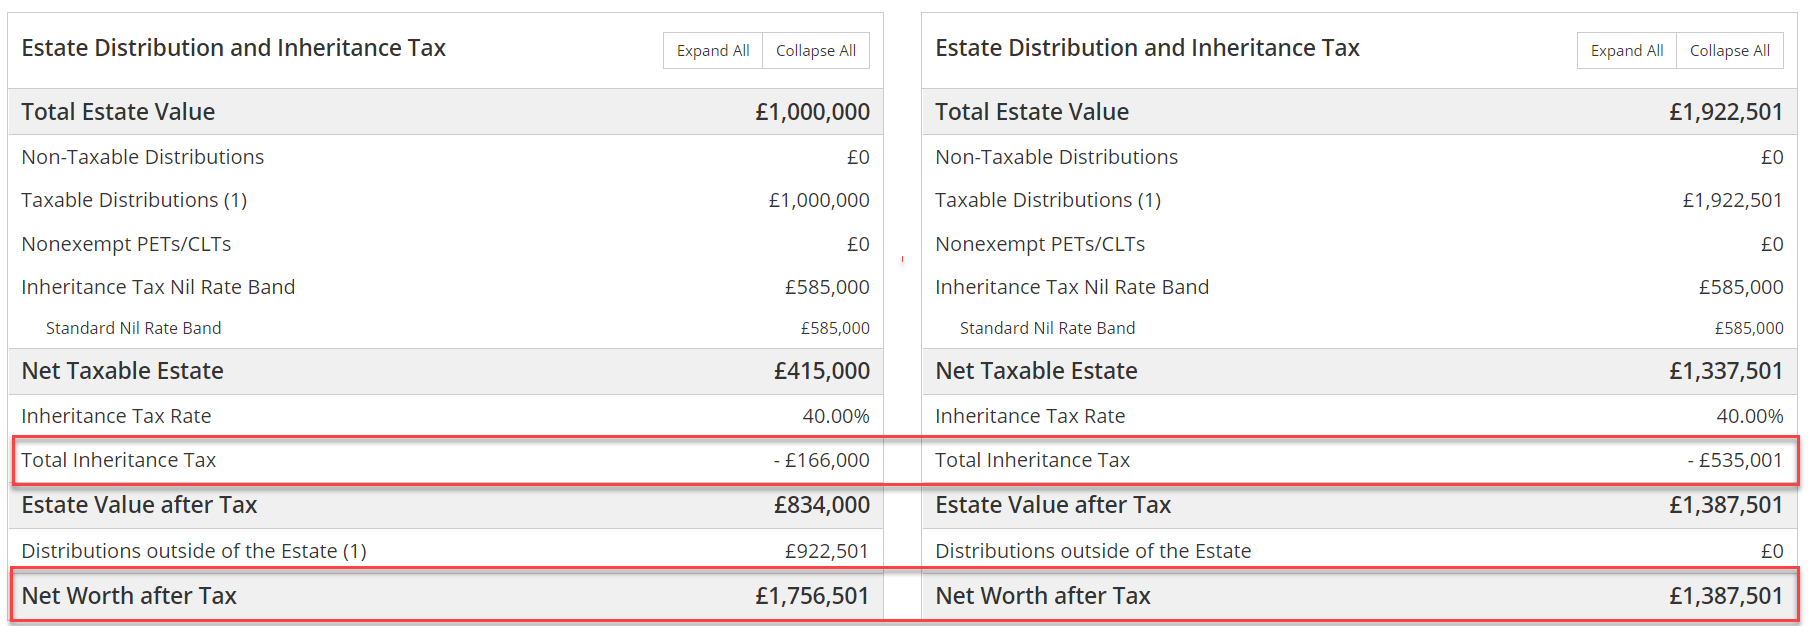
Task: Select right Total Estate Value £1,922,501 row
Action: click(1359, 112)
